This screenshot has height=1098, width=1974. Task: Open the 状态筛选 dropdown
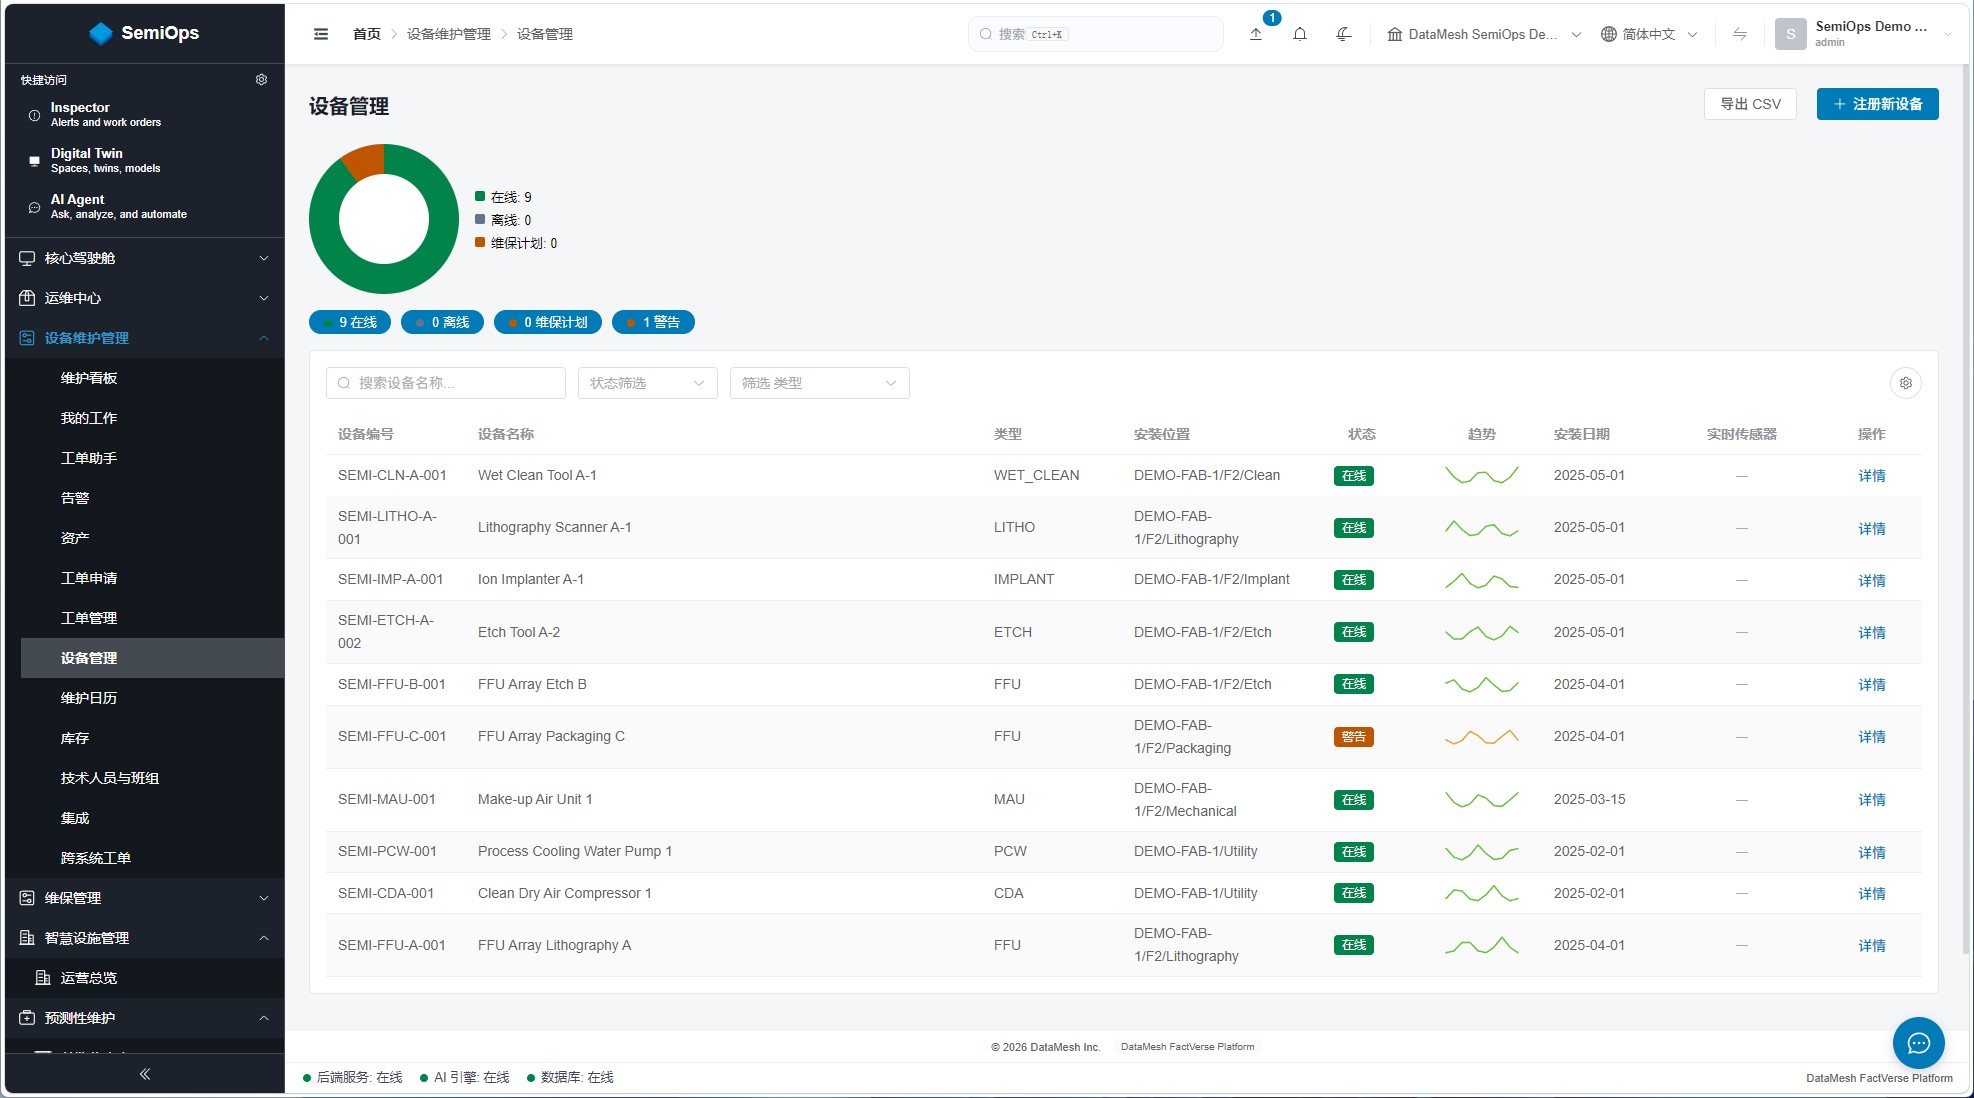point(648,383)
